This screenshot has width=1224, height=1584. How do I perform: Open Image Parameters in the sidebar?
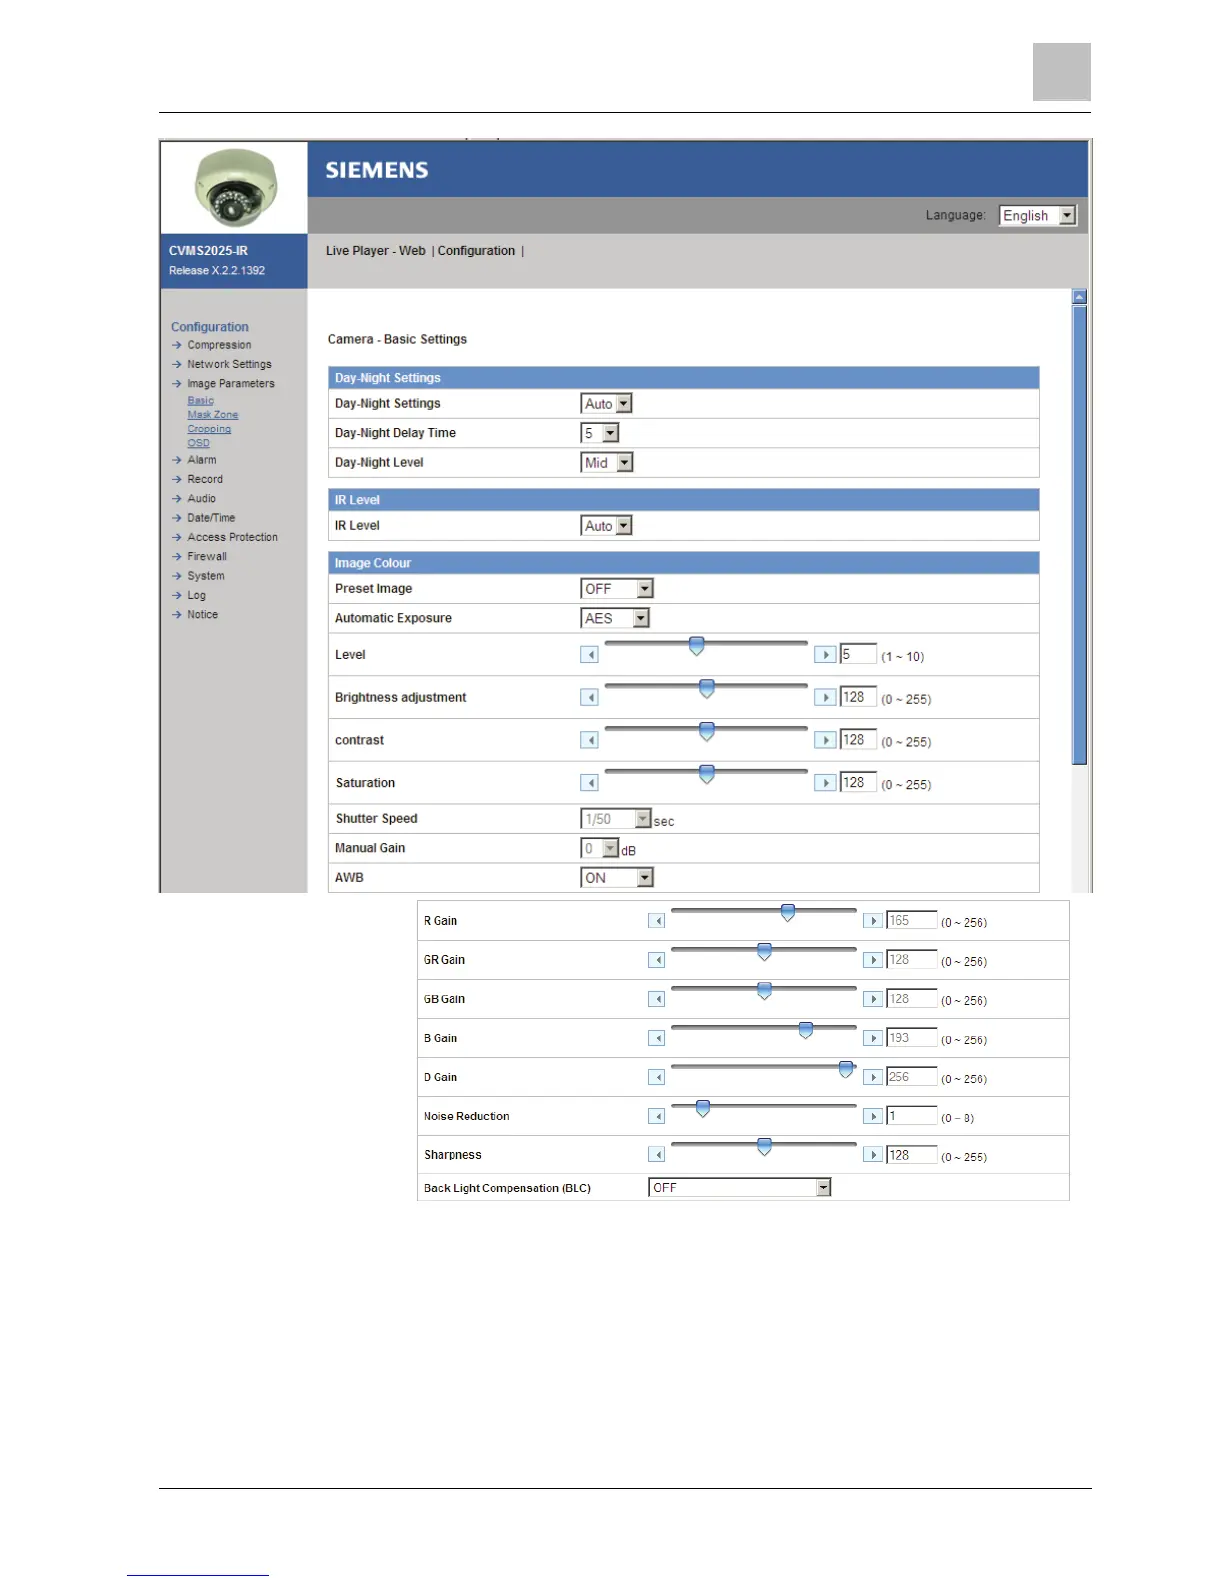(x=231, y=384)
